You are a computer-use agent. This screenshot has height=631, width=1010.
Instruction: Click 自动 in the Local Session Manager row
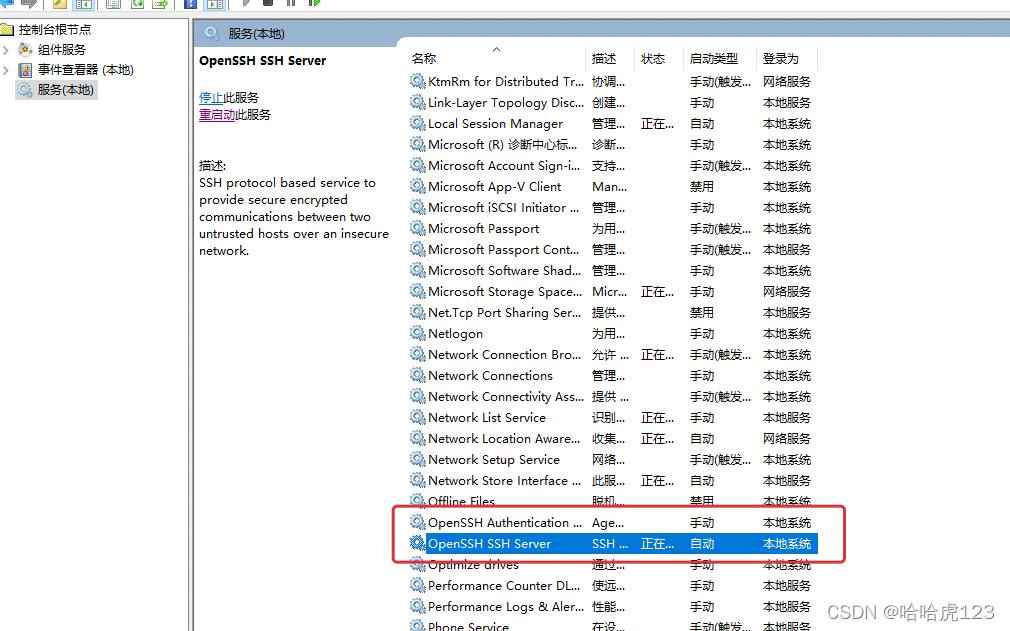pos(701,123)
